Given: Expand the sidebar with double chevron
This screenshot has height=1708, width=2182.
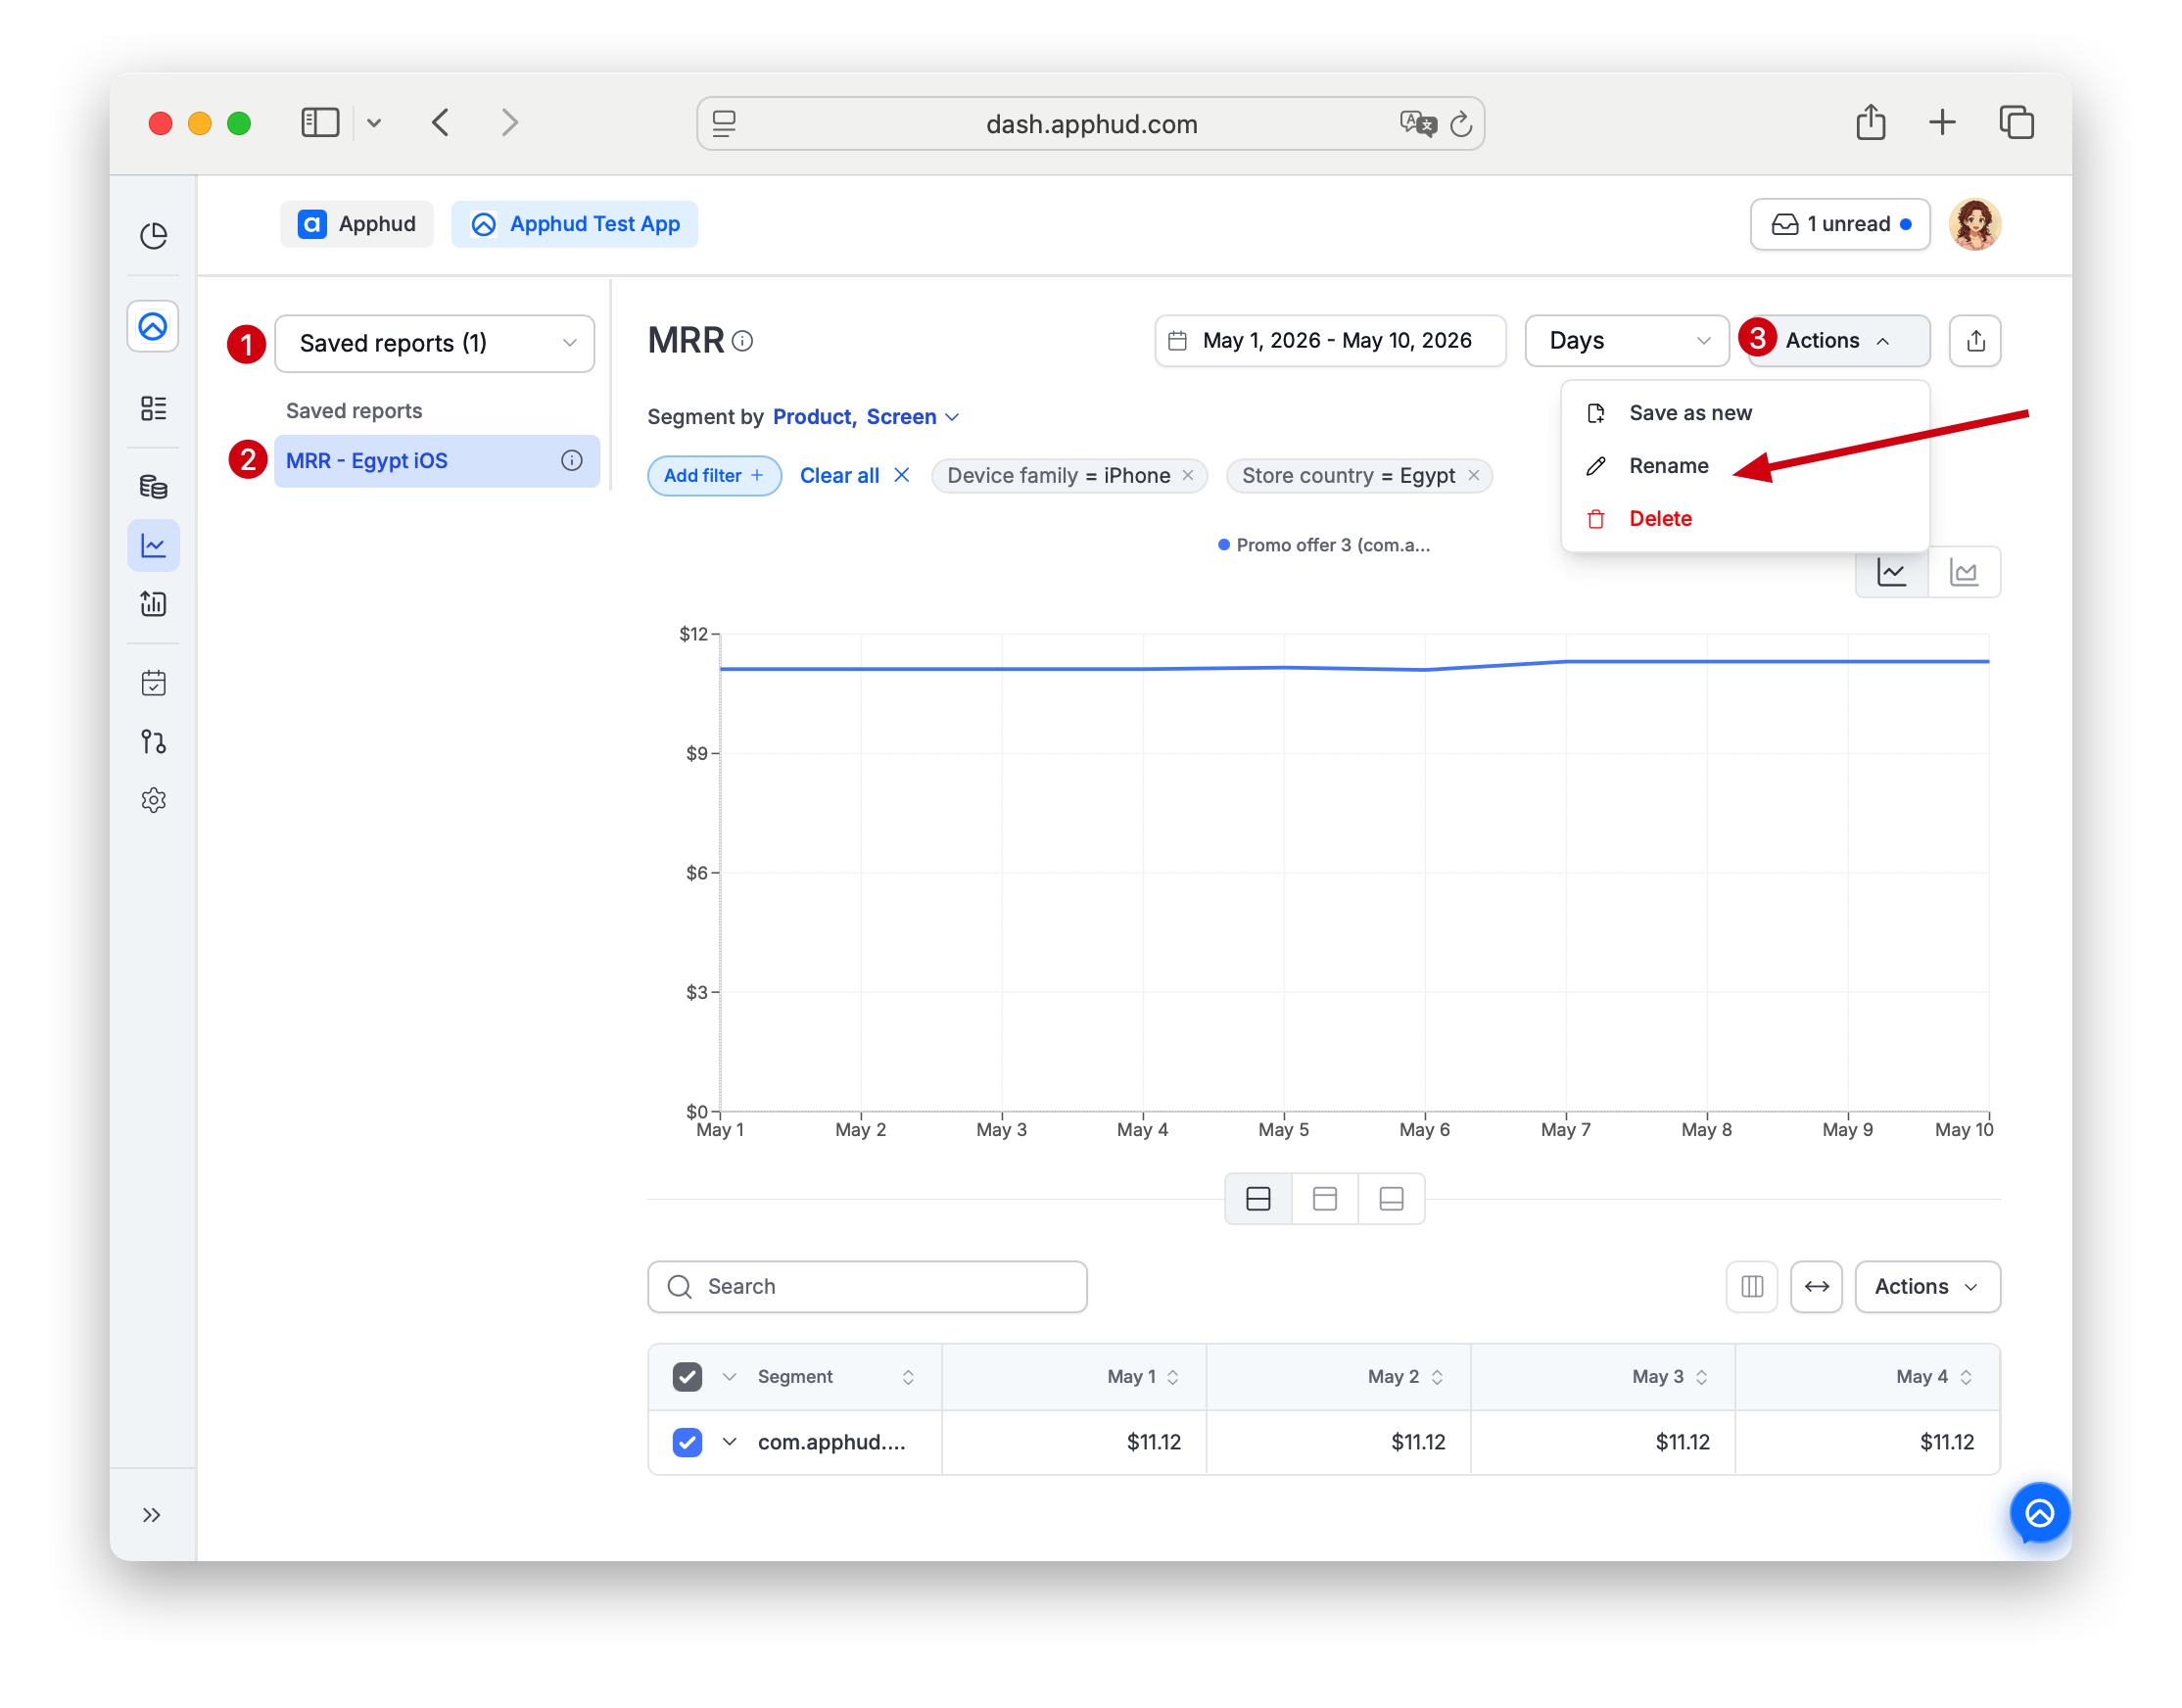Looking at the screenshot, I should coord(152,1515).
